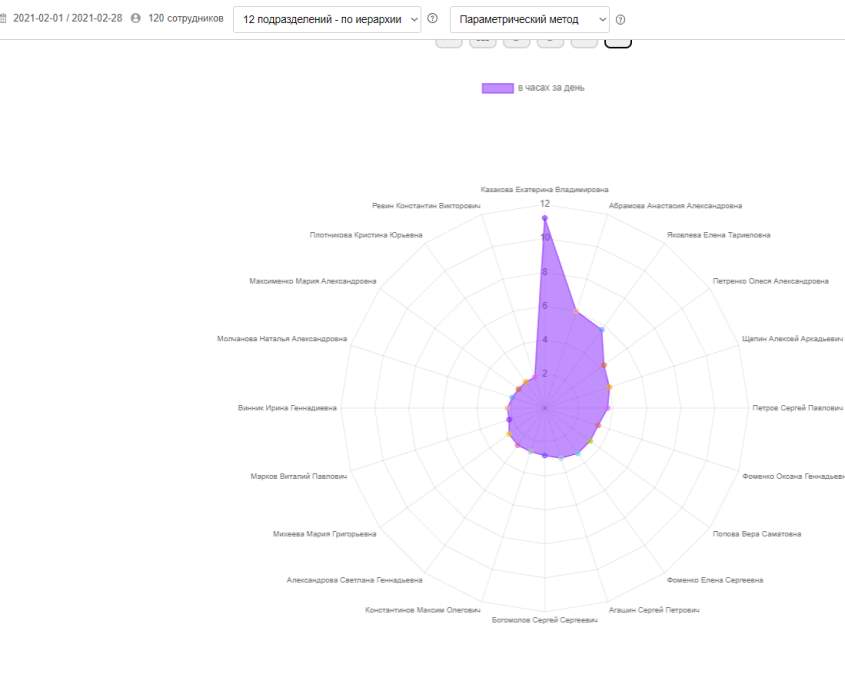
Task: Click the Абрамова Анастасия data point on chart
Action: point(576,311)
